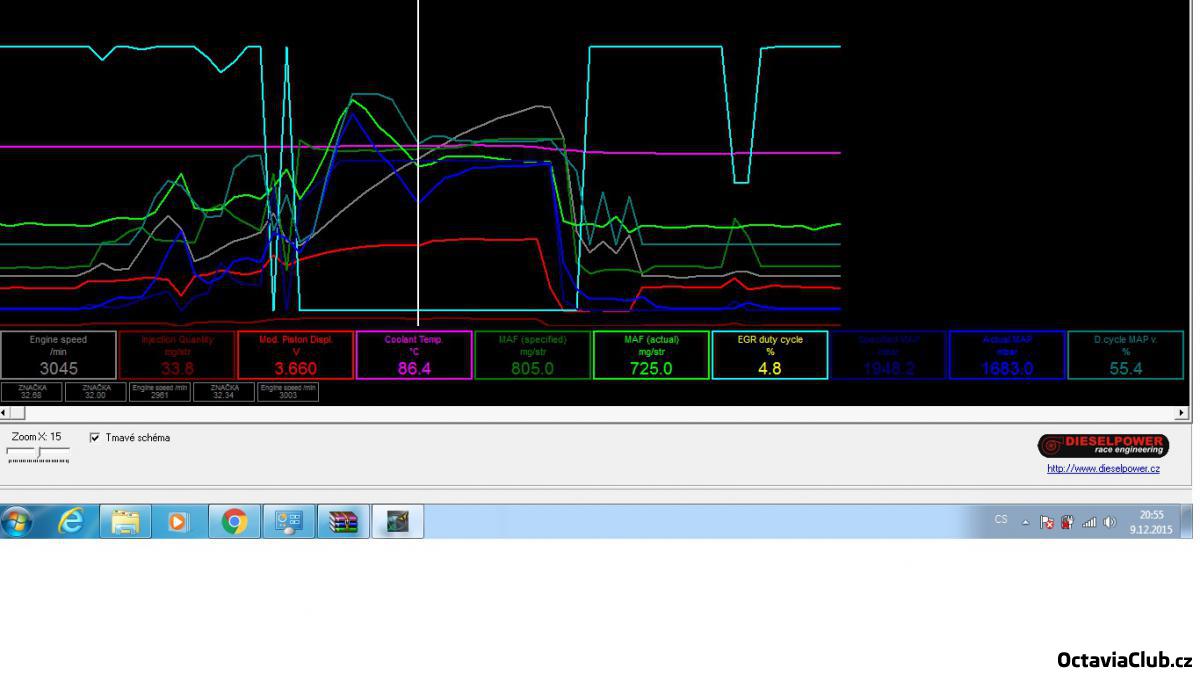The image size is (1200, 675).
Task: Click the DieselPower race engineering logo
Action: click(x=1102, y=446)
